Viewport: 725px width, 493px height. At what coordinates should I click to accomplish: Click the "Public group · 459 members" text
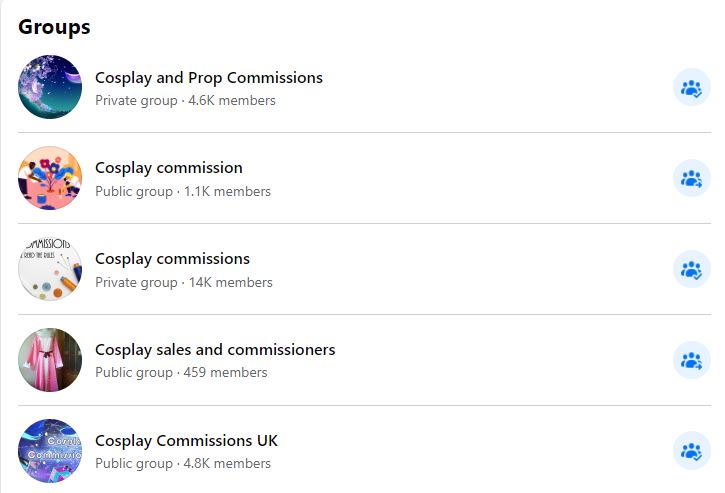click(181, 373)
